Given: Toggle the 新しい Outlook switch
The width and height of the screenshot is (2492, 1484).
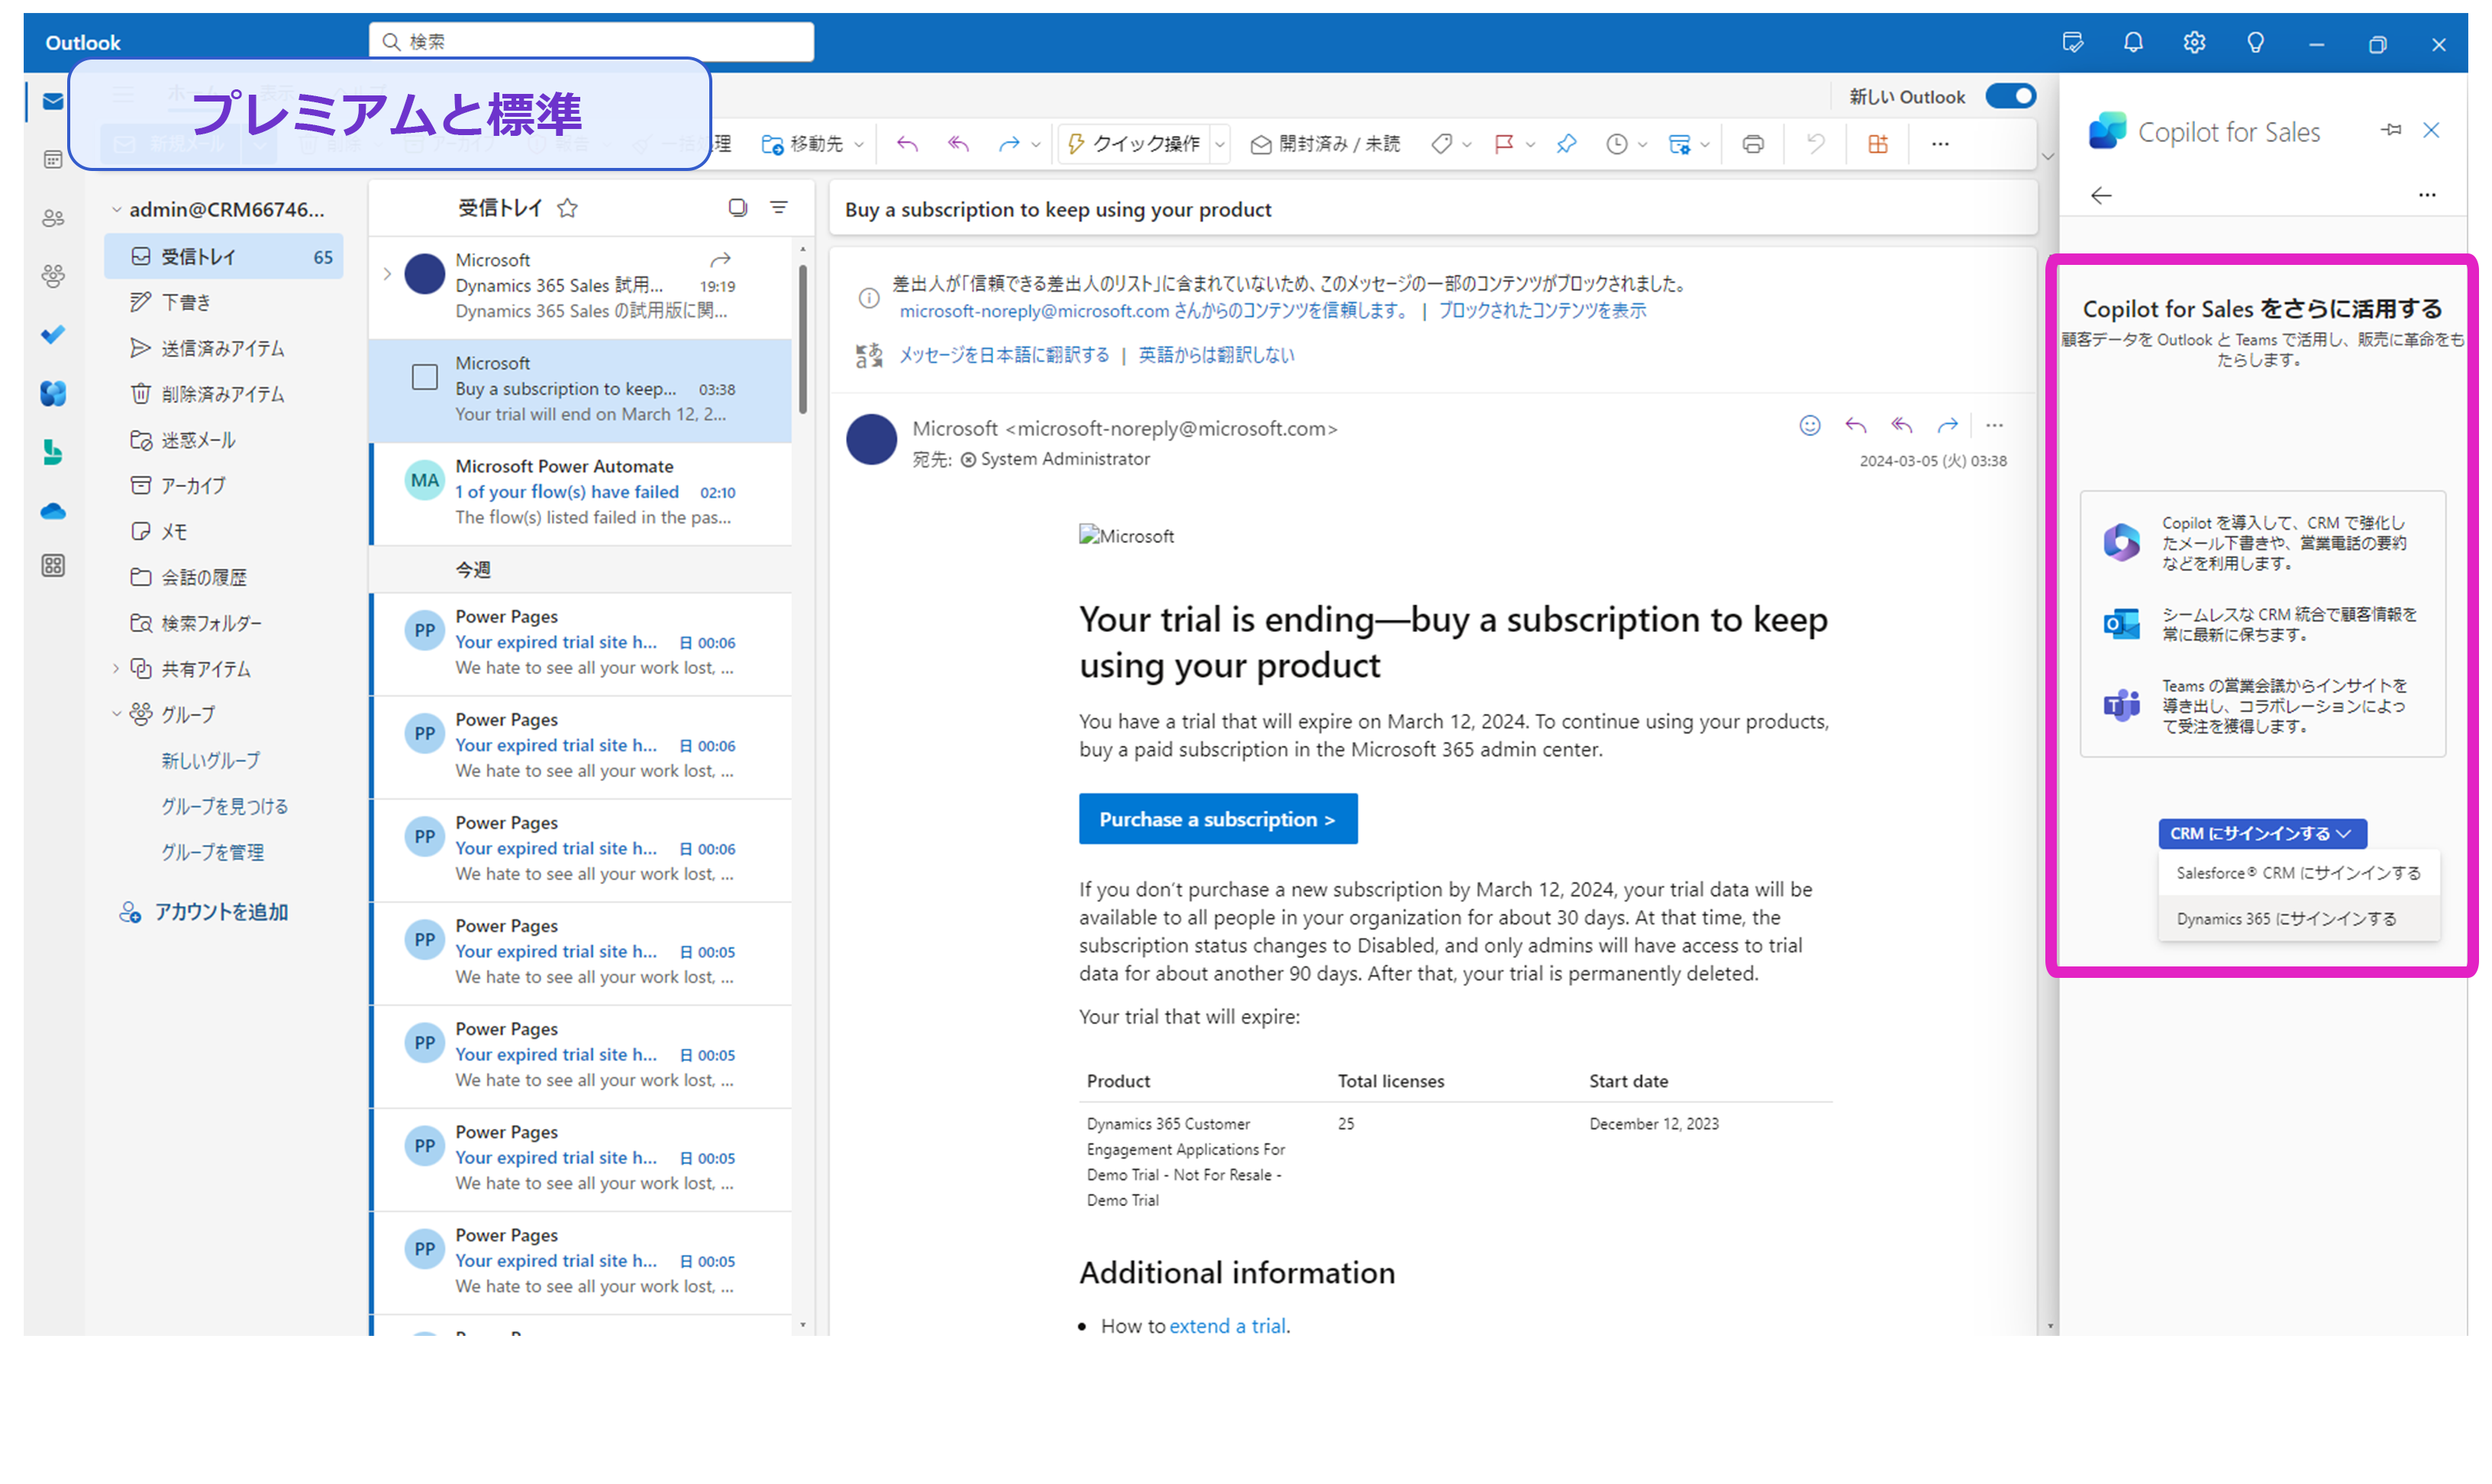Looking at the screenshot, I should pyautogui.click(x=2010, y=96).
